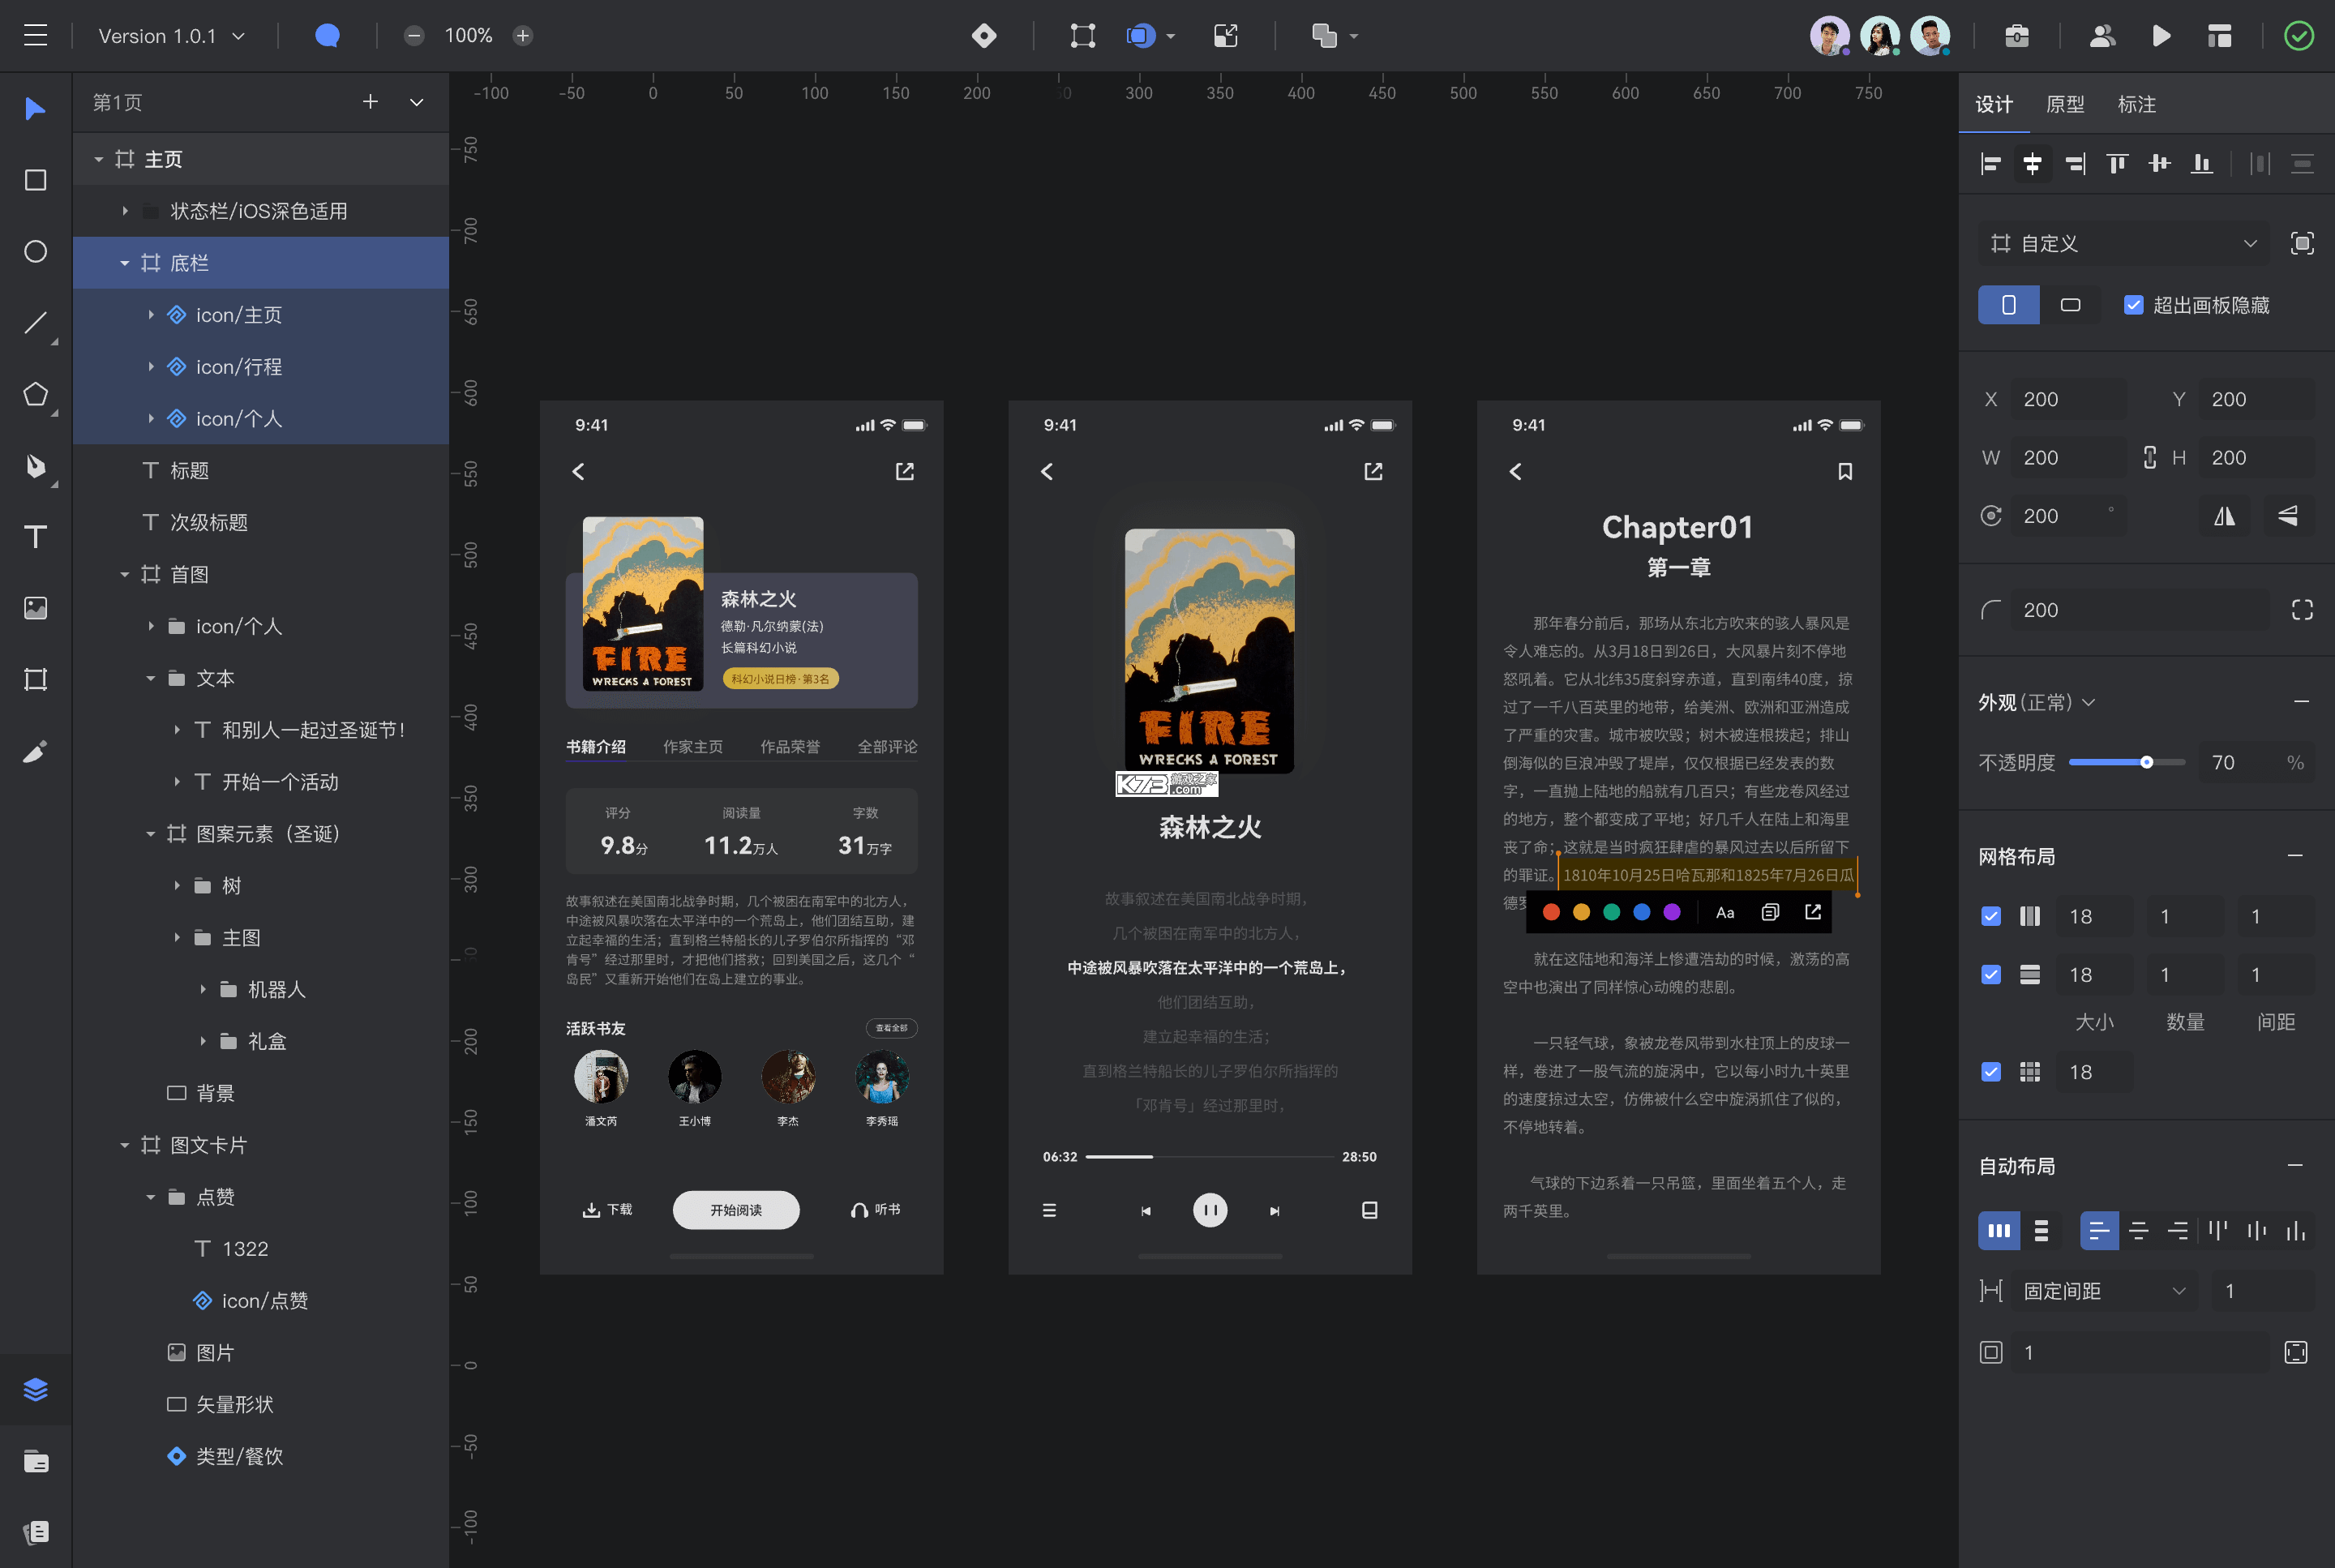Select the 全部评论 tab in mockup
Viewport: 2335px width, 1568px height.
click(887, 746)
